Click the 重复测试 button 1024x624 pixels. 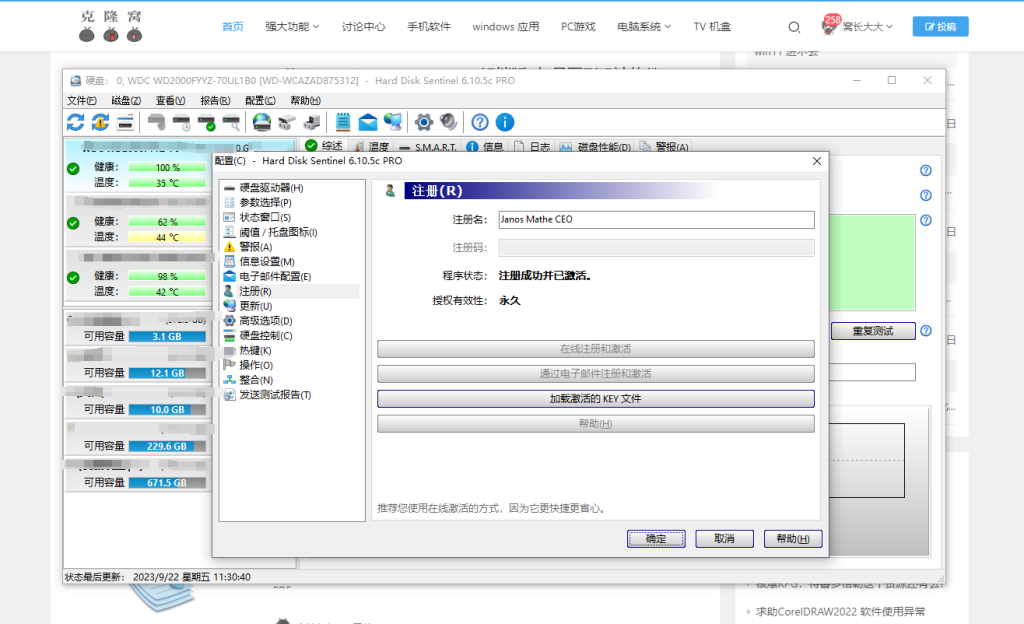coord(873,331)
